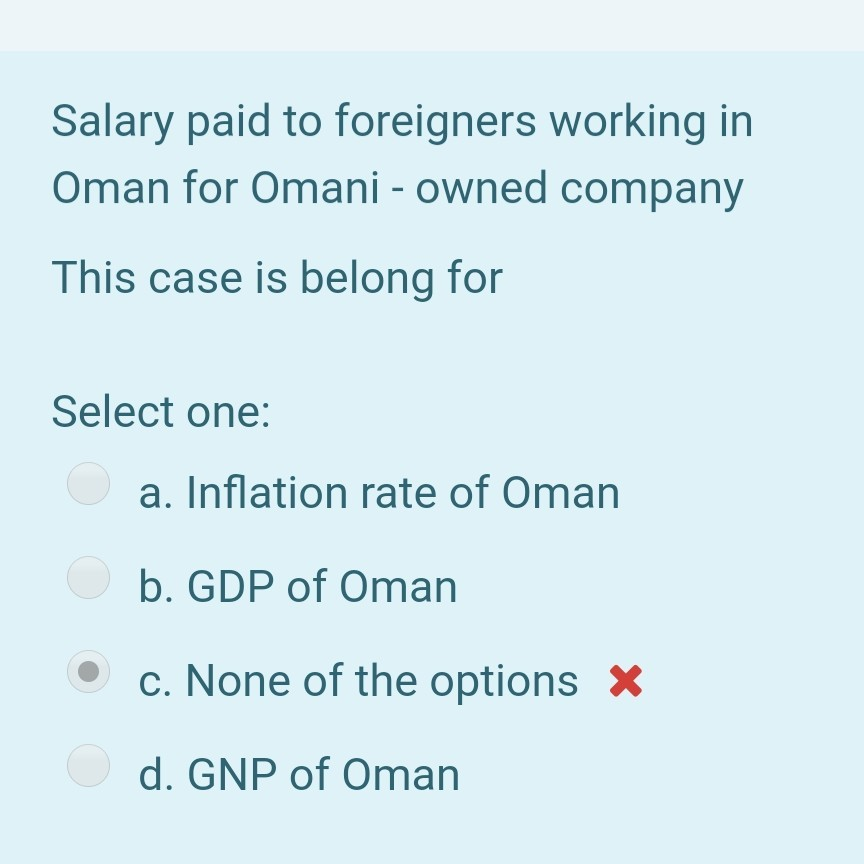Screen dimensions: 864x864
Task: Click the white question area background header
Action: (432, 25)
